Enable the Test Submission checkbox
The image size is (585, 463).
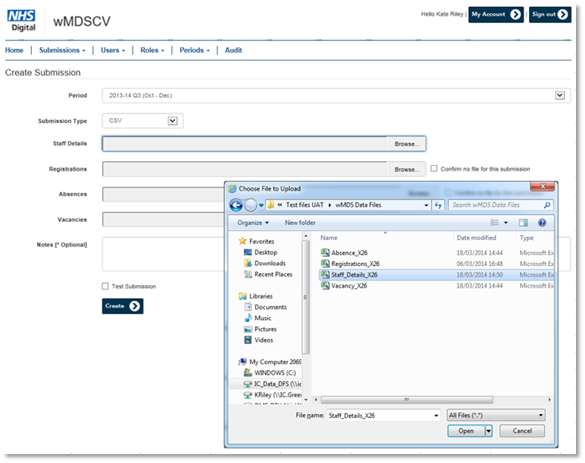coord(105,286)
